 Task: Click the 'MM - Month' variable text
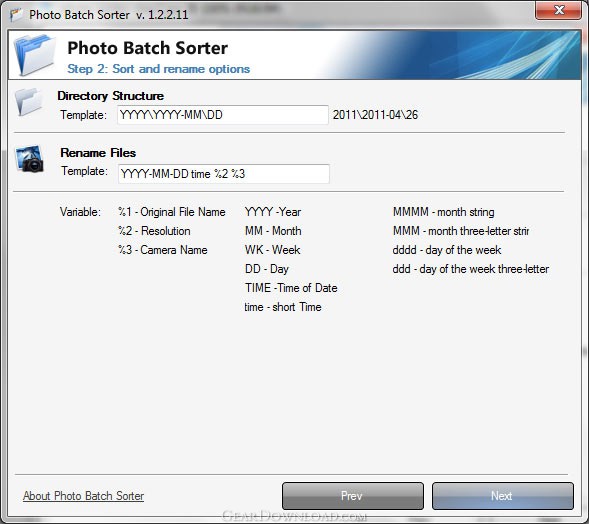pyautogui.click(x=273, y=231)
